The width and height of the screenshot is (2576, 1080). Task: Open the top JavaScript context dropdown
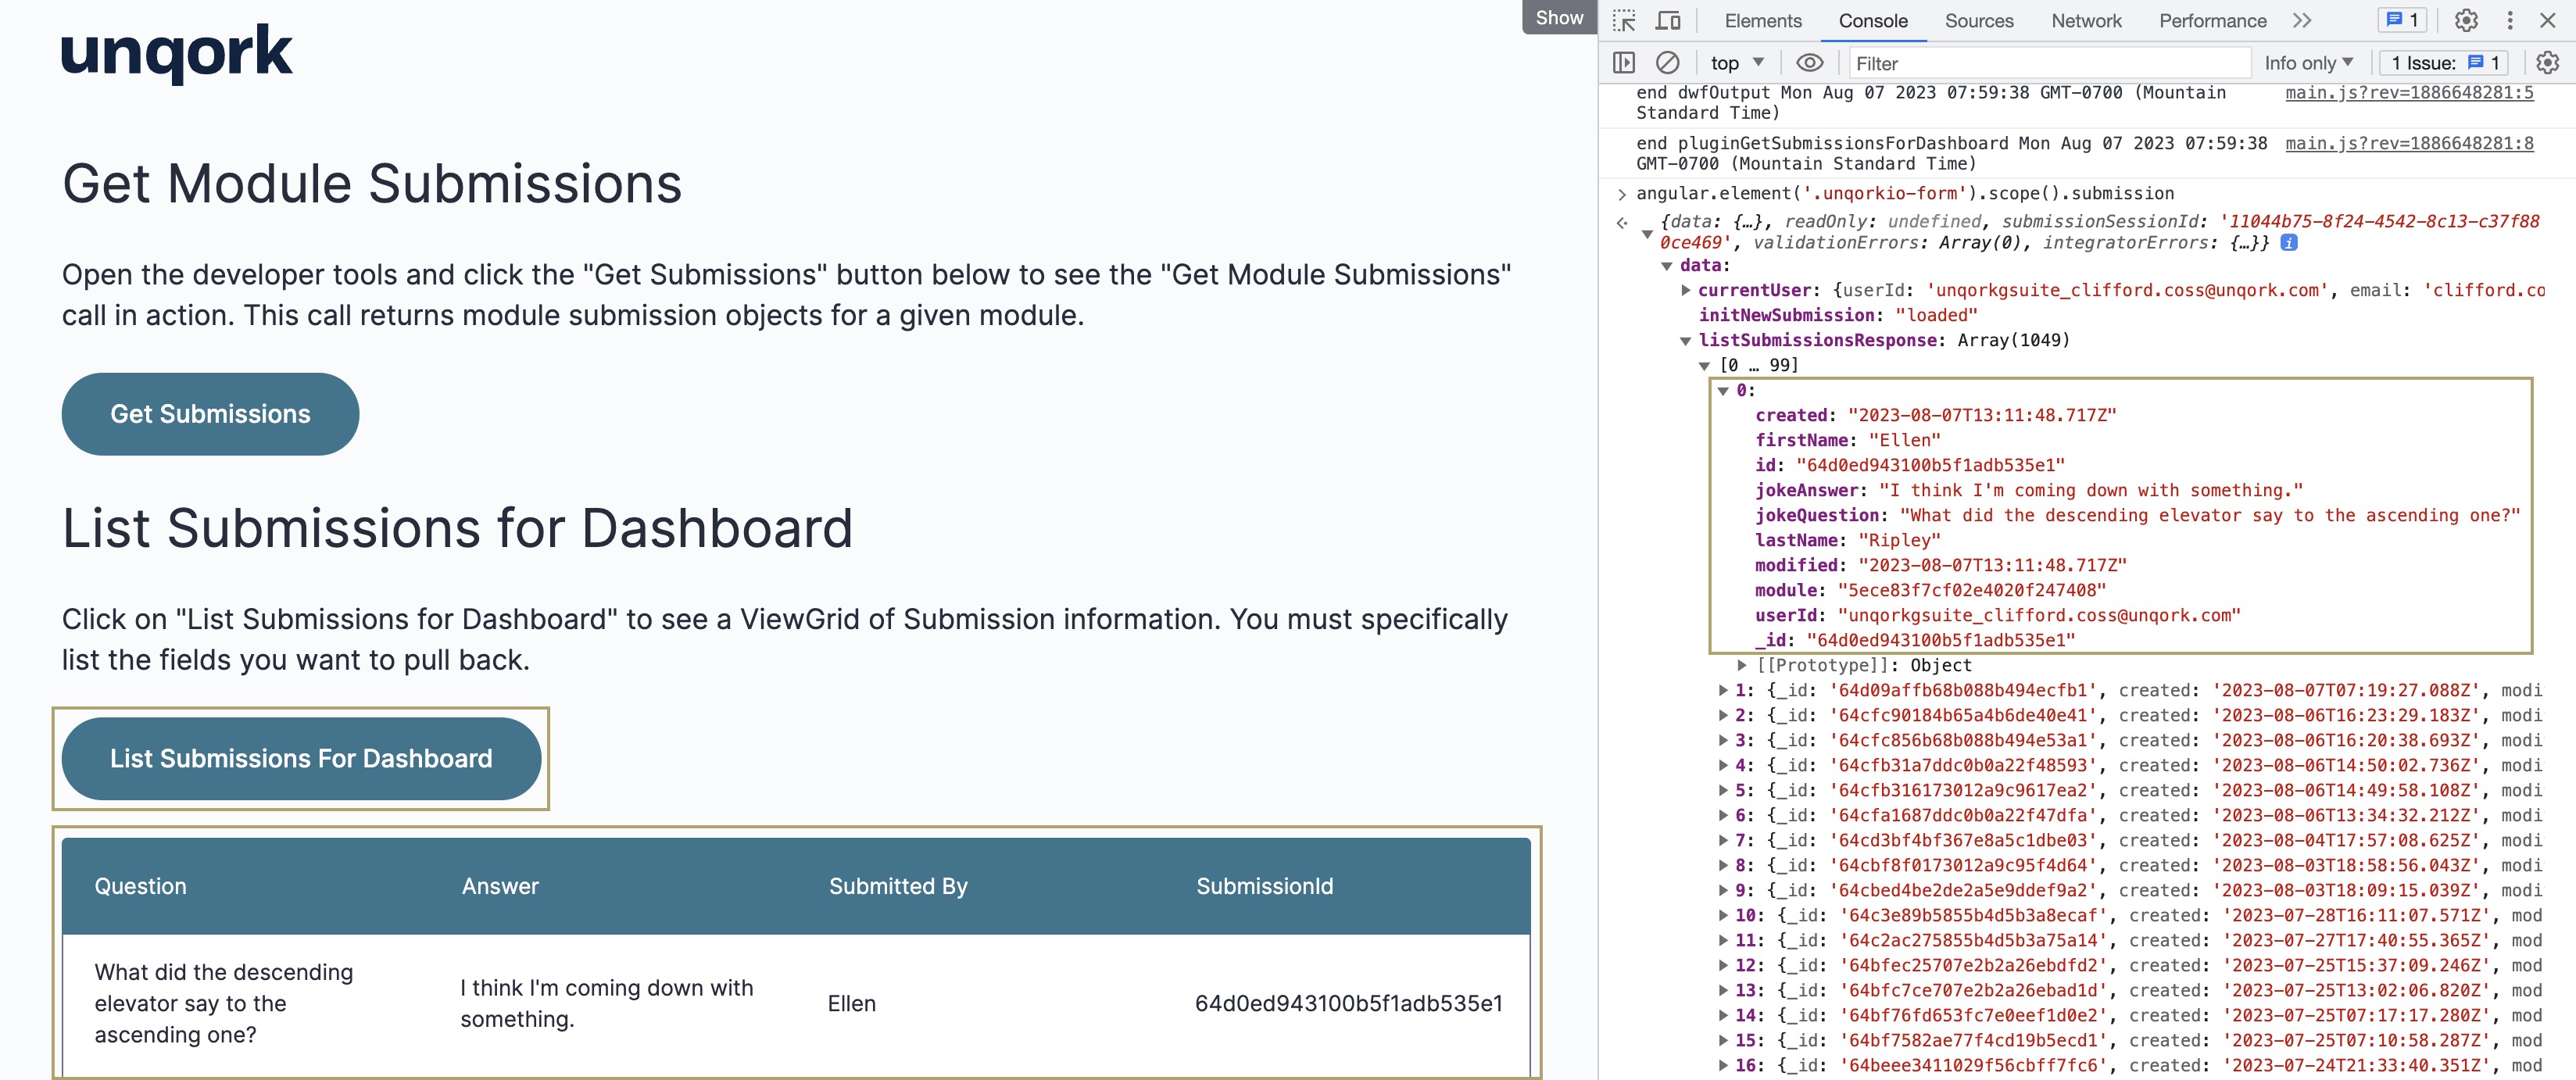pyautogui.click(x=1737, y=63)
